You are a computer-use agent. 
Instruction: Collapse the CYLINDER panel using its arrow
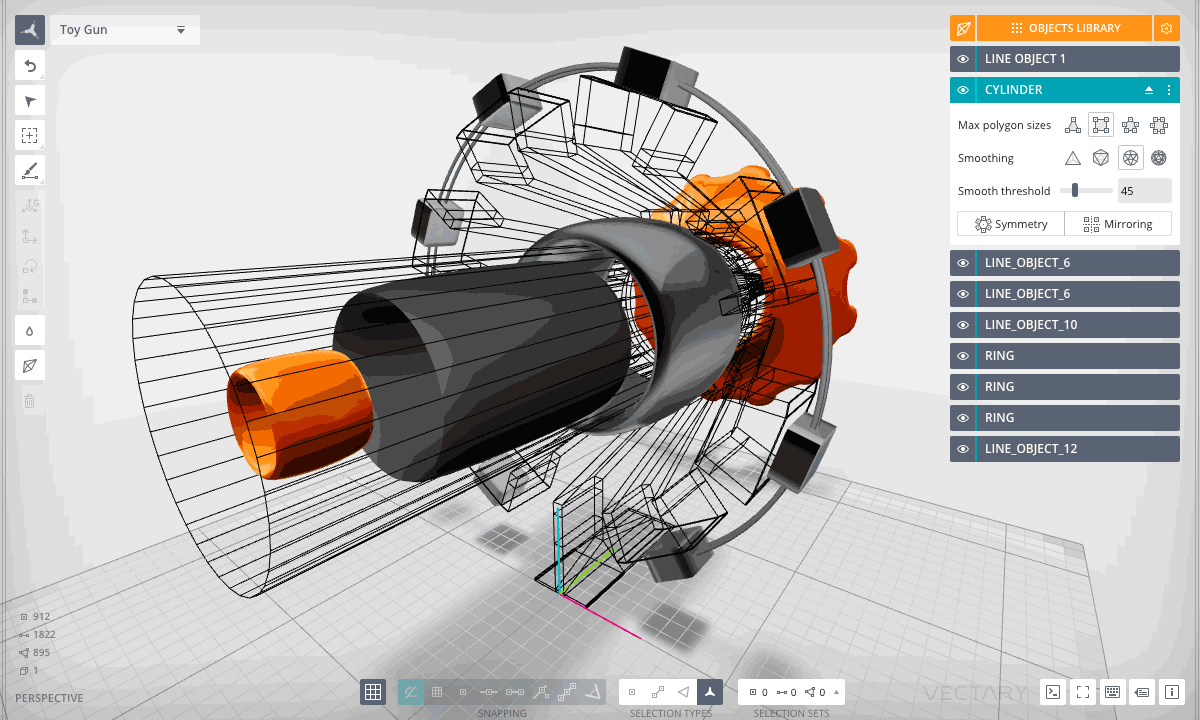(x=1148, y=90)
